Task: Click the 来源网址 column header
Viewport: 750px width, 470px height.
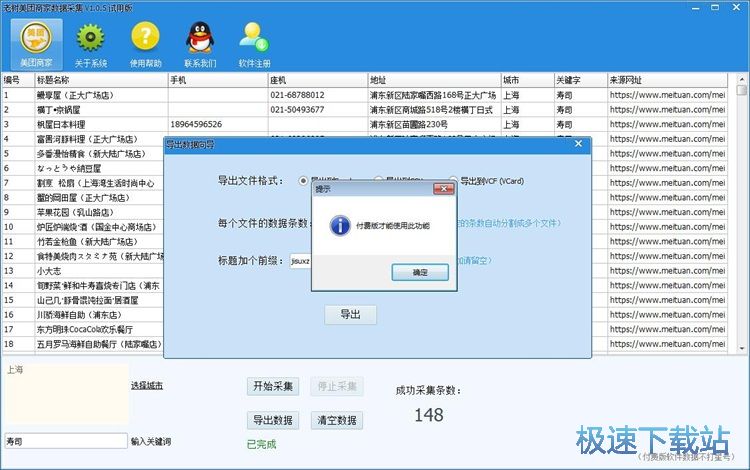Action: click(x=667, y=80)
